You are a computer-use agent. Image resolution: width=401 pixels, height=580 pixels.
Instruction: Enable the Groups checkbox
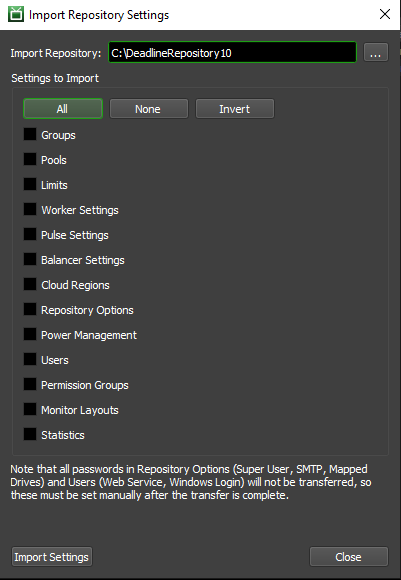(30, 134)
